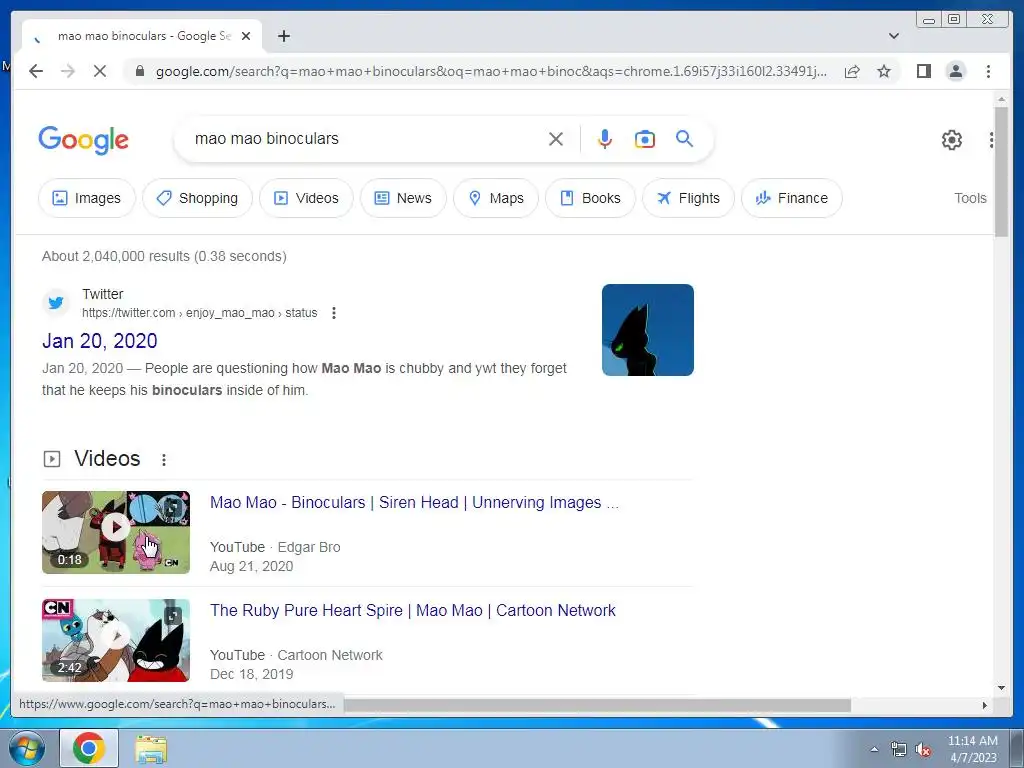Image resolution: width=1024 pixels, height=768 pixels.
Task: Click the padlock site info icon
Action: tap(140, 71)
